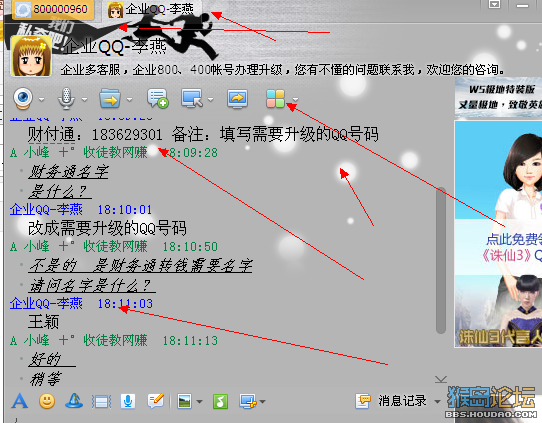The width and height of the screenshot is (542, 423).
Task: Create discussion group with chat plus icon
Action: [x=158, y=98]
